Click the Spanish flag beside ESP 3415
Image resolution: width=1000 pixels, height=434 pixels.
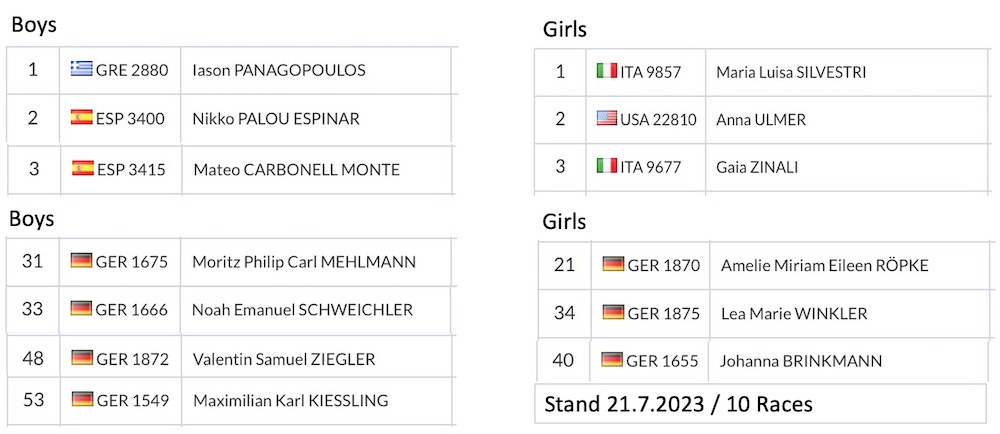click(82, 169)
